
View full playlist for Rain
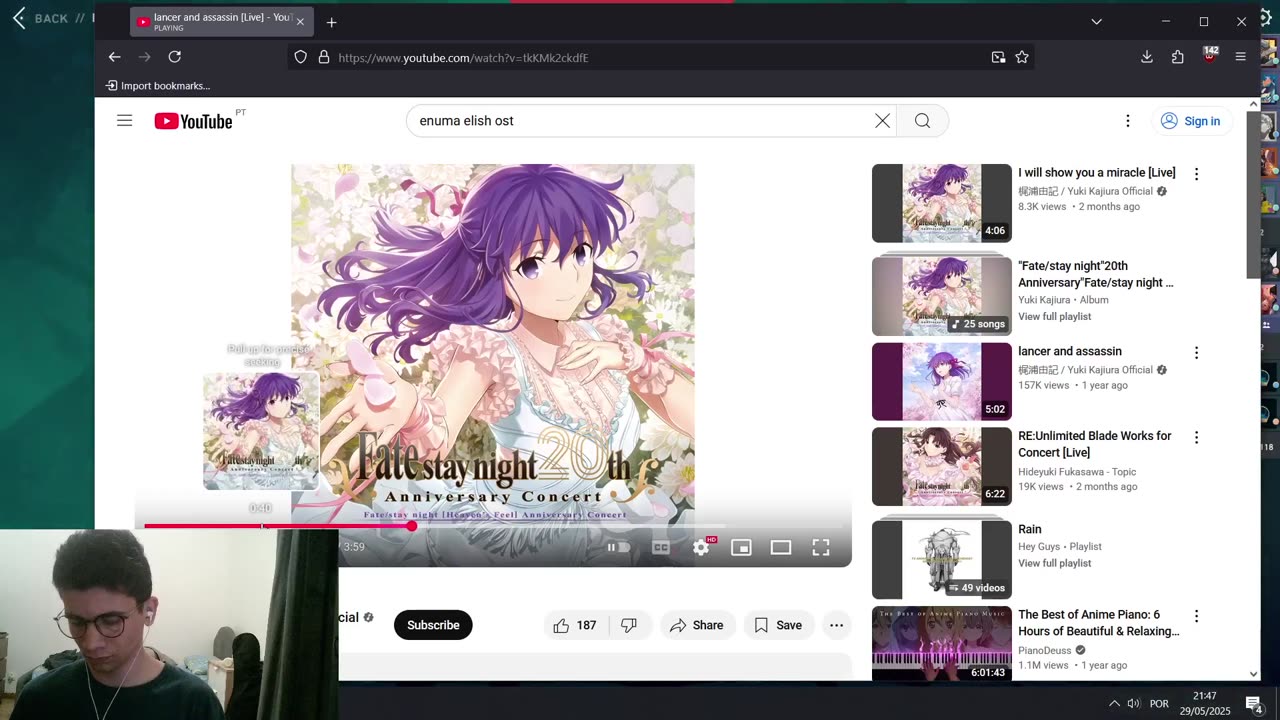click(x=1055, y=563)
